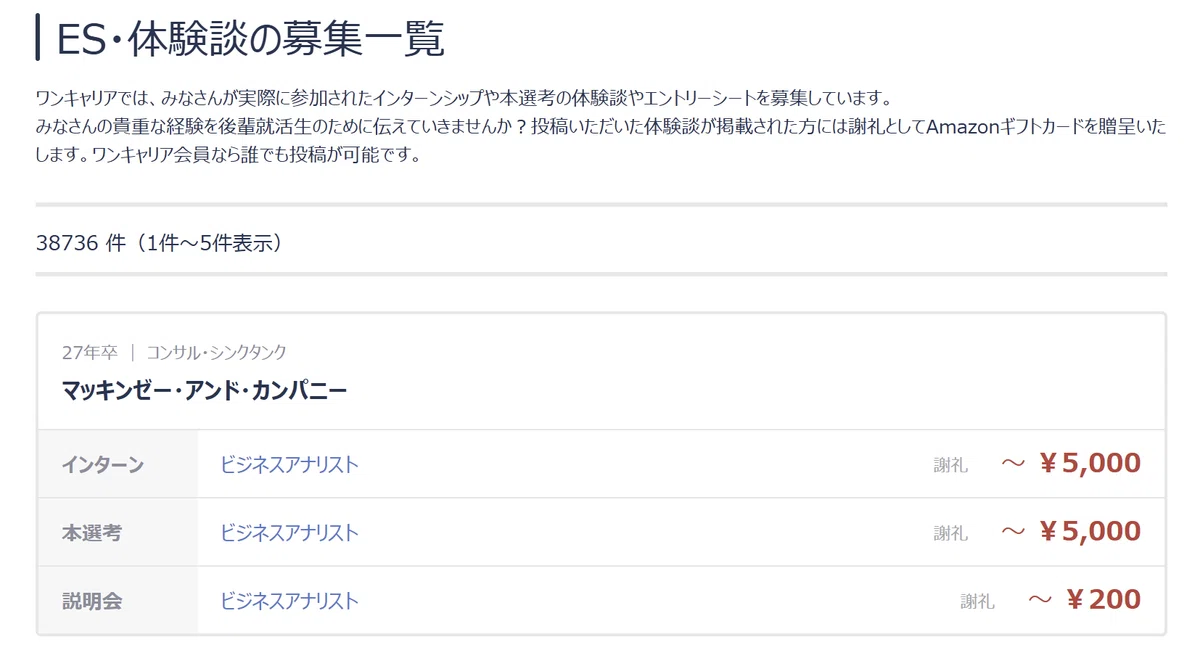This screenshot has width=1200, height=653.
Task: Open the 説明会 ビジネスアナリスト link
Action: coord(289,600)
